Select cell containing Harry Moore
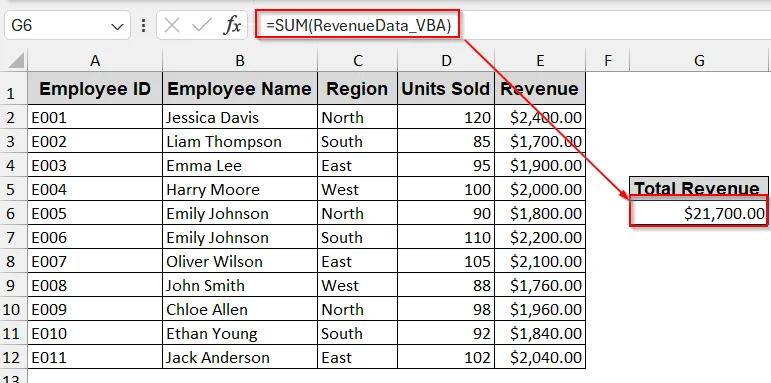 240,189
